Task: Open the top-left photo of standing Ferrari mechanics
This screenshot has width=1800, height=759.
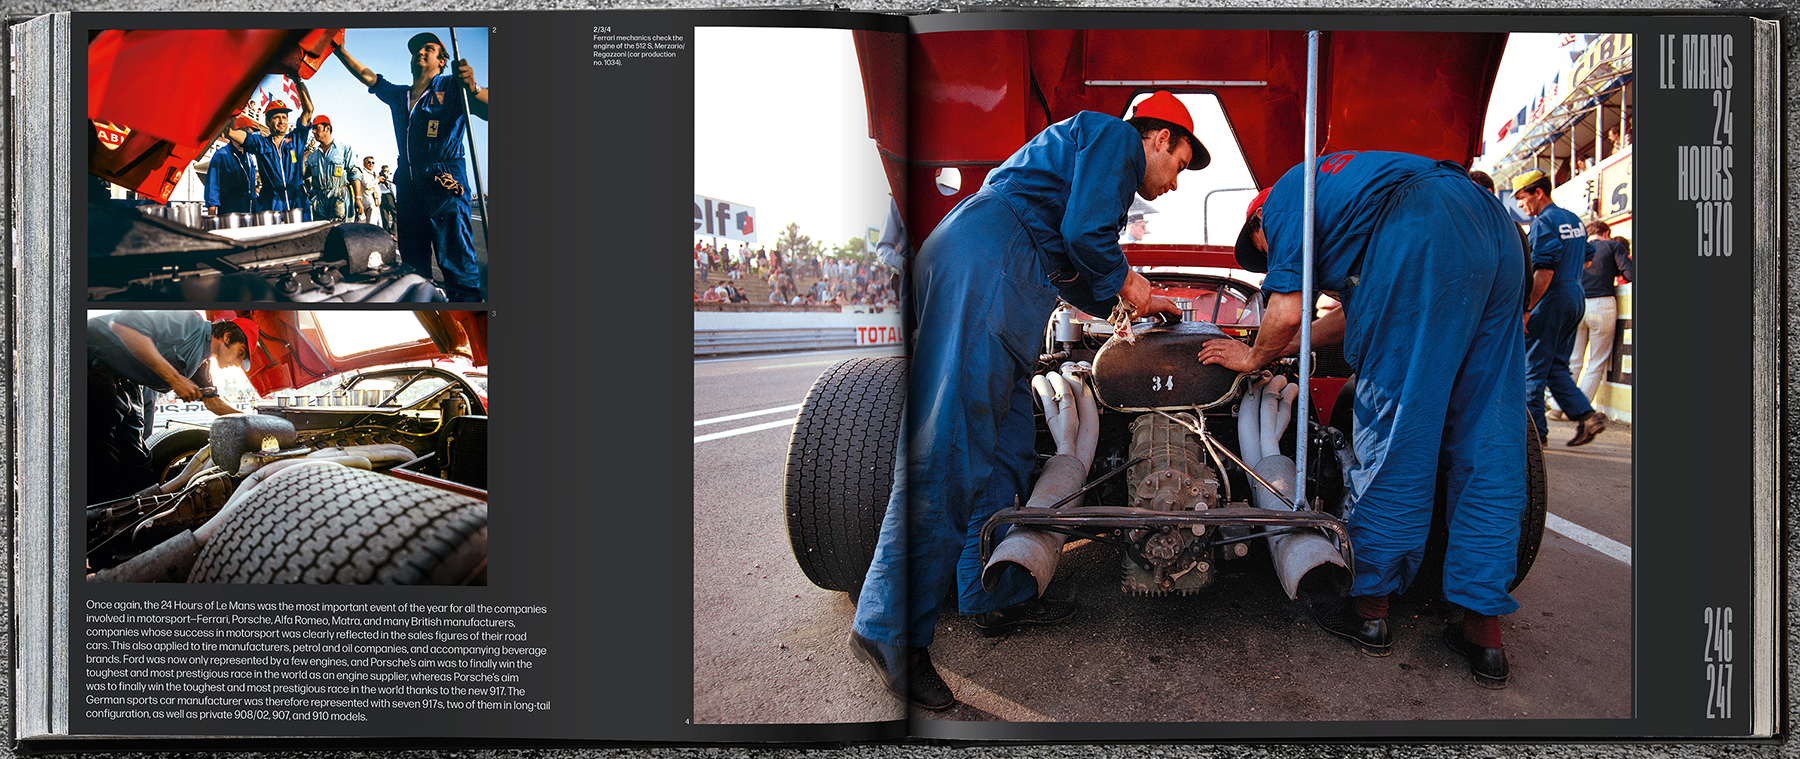Action: click(x=287, y=165)
